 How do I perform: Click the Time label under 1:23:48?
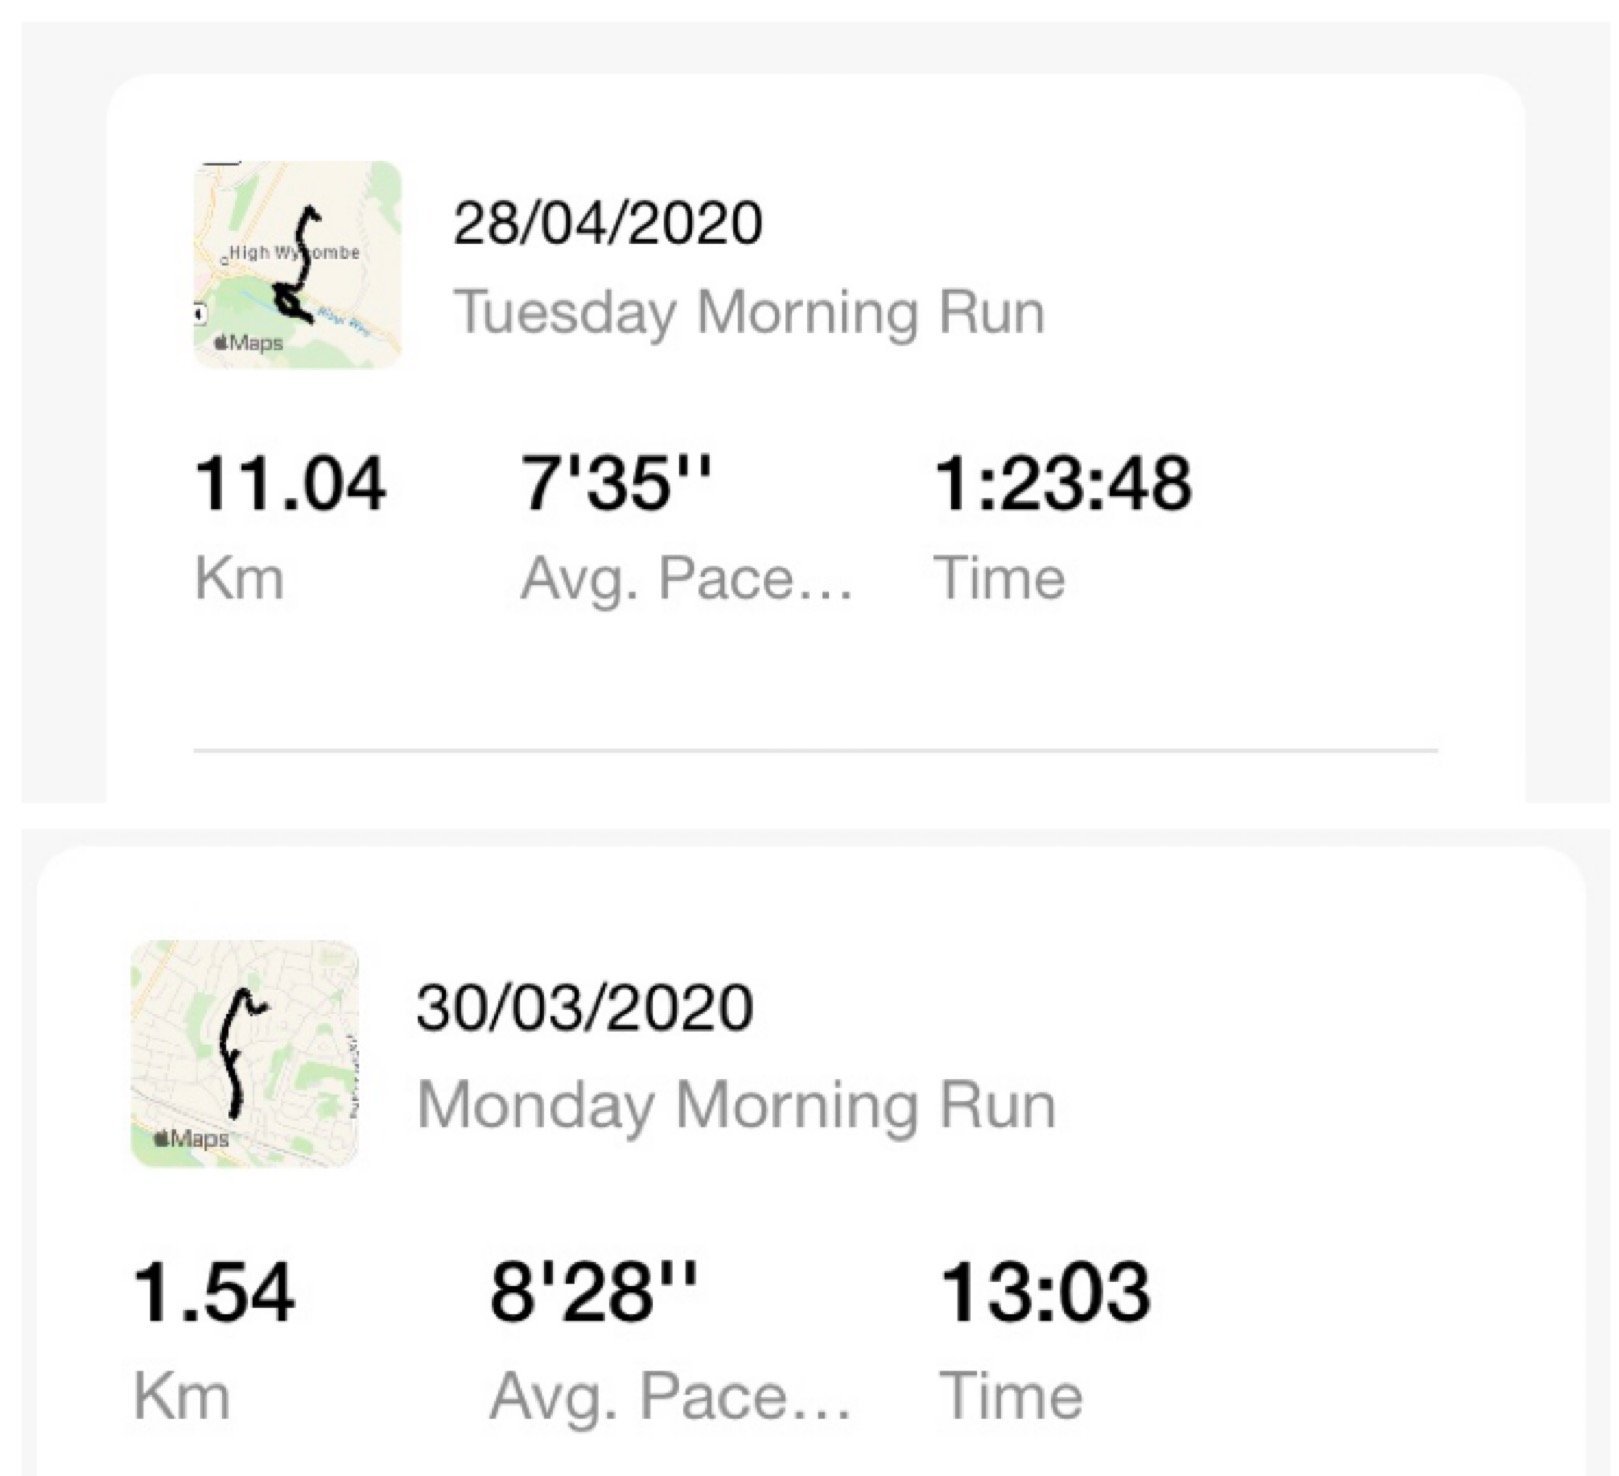999,578
